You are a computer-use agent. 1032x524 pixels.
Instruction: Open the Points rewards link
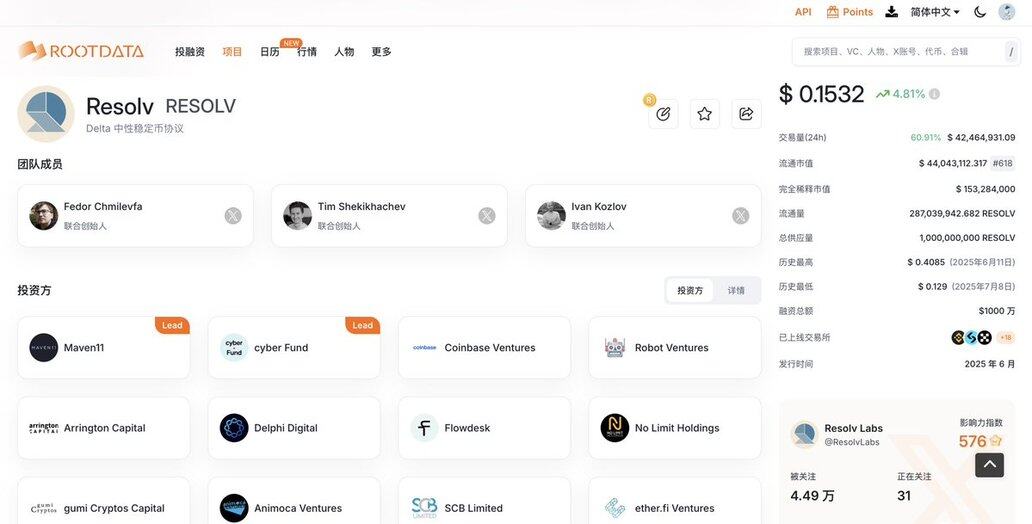(x=850, y=12)
